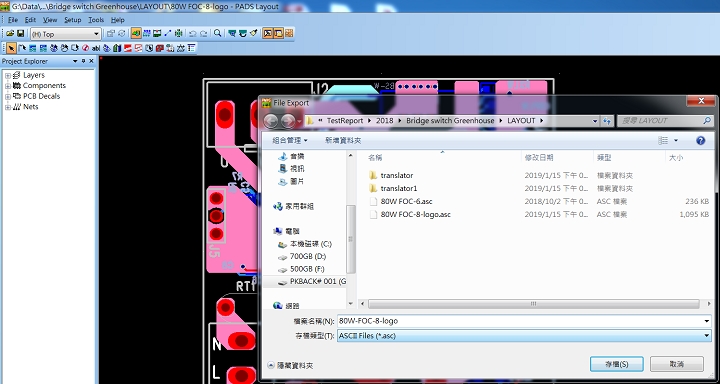Click the file list horizontal scrollbar

tap(534, 304)
